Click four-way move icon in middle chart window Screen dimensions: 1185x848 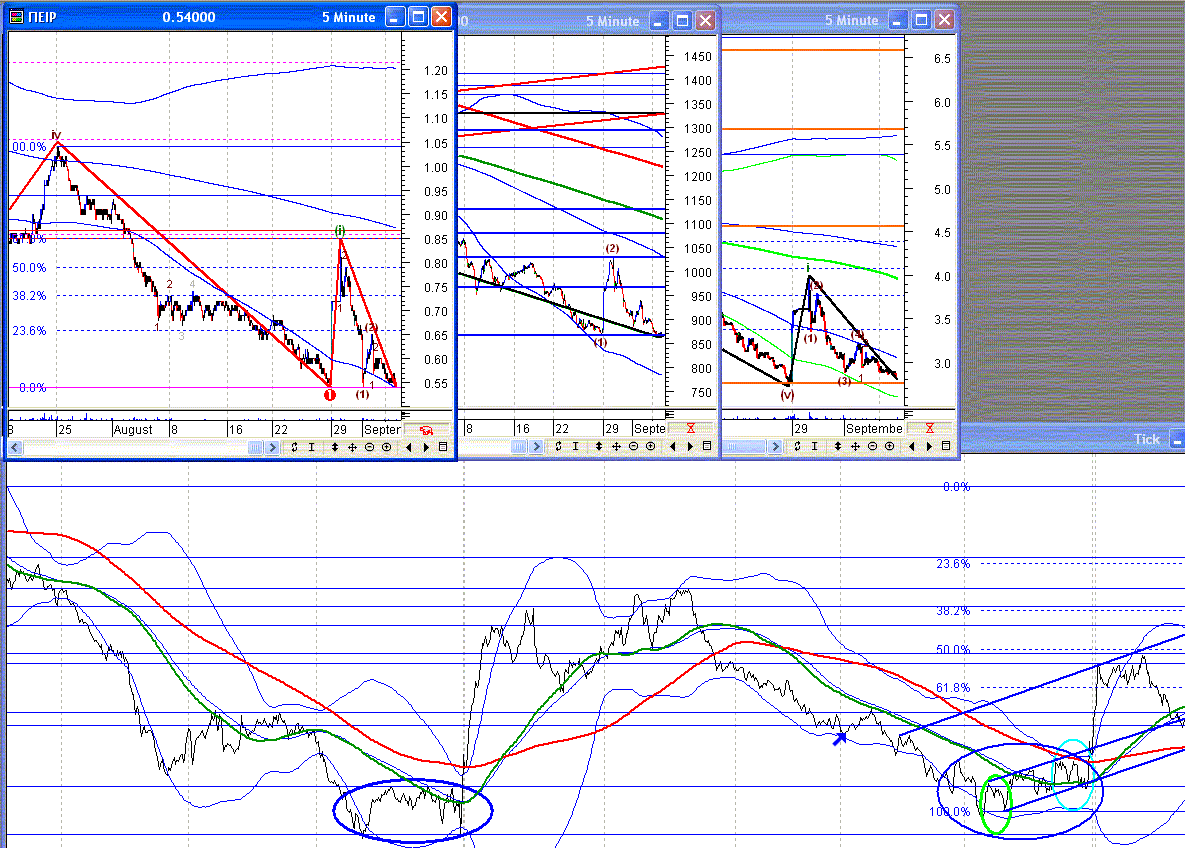coord(616,446)
